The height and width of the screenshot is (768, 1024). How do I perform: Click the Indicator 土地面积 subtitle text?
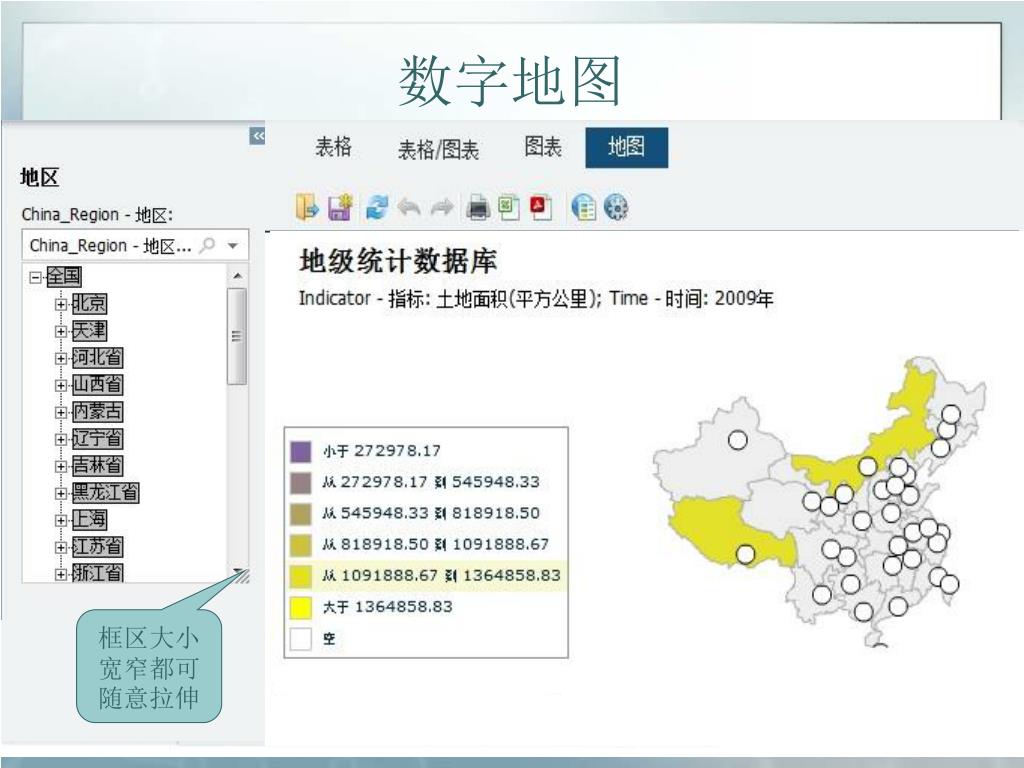(x=536, y=298)
